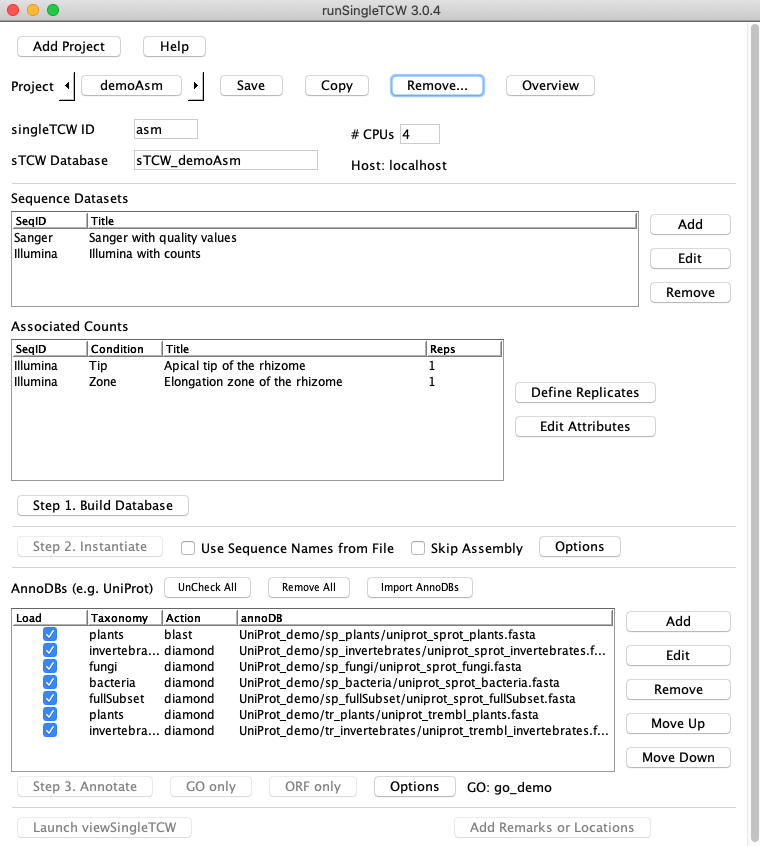Click the # CPUs field
Image resolution: width=760 pixels, height=846 pixels.
coord(419,134)
